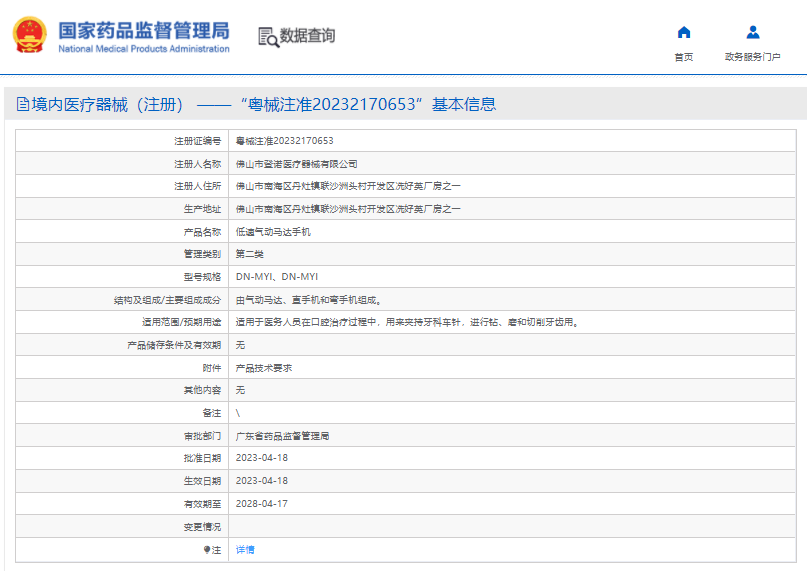Image resolution: width=807 pixels, height=571 pixels.
Task: Click the 适用范围 intended use description
Action: click(407, 322)
